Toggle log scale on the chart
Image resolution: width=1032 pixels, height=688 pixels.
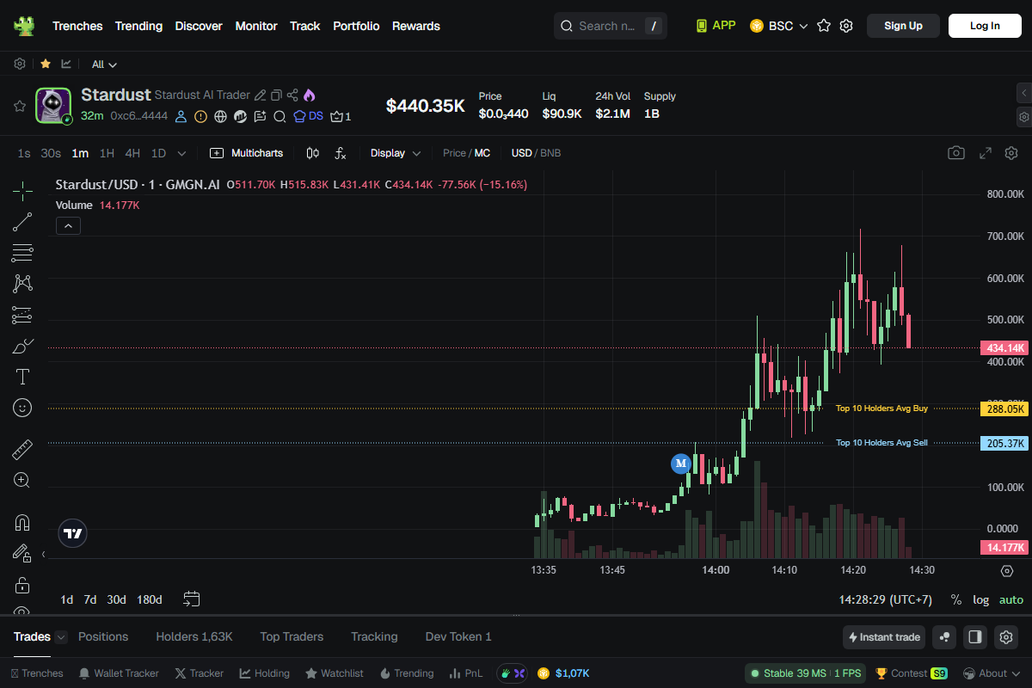coord(981,600)
